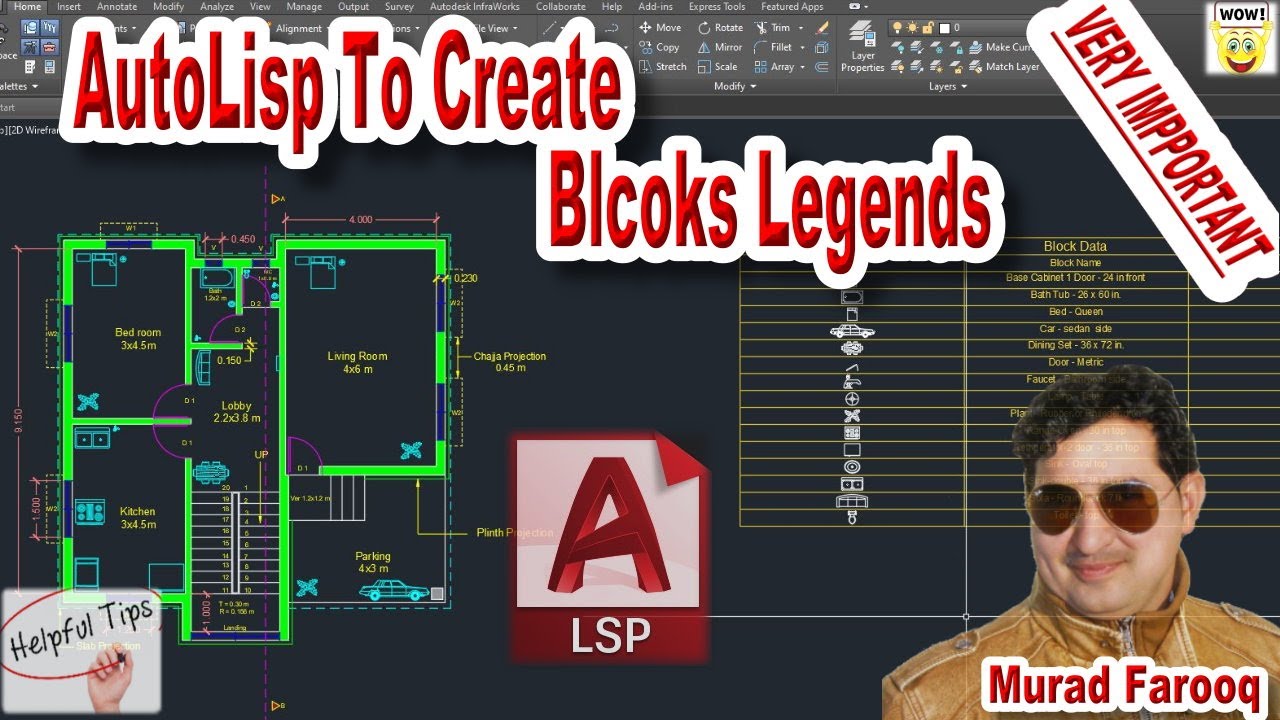The height and width of the screenshot is (720, 1280).
Task: Select the car block symbol in legend table
Action: pos(852,330)
